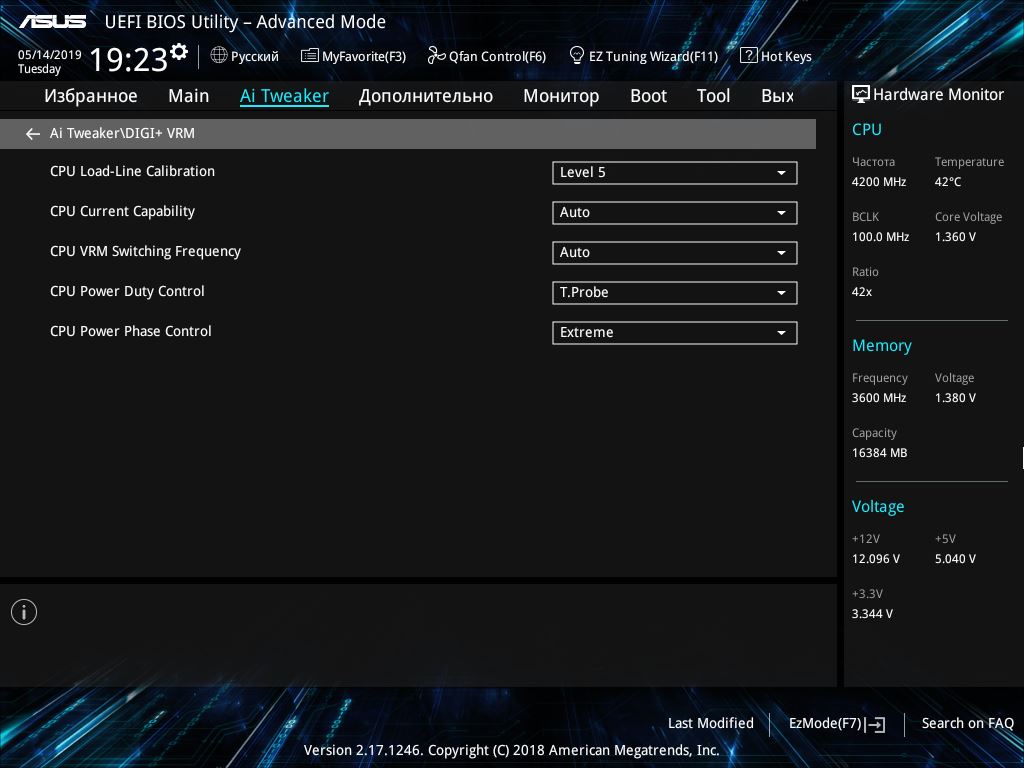Click the Memory section heading
The height and width of the screenshot is (768, 1024).
pos(882,346)
